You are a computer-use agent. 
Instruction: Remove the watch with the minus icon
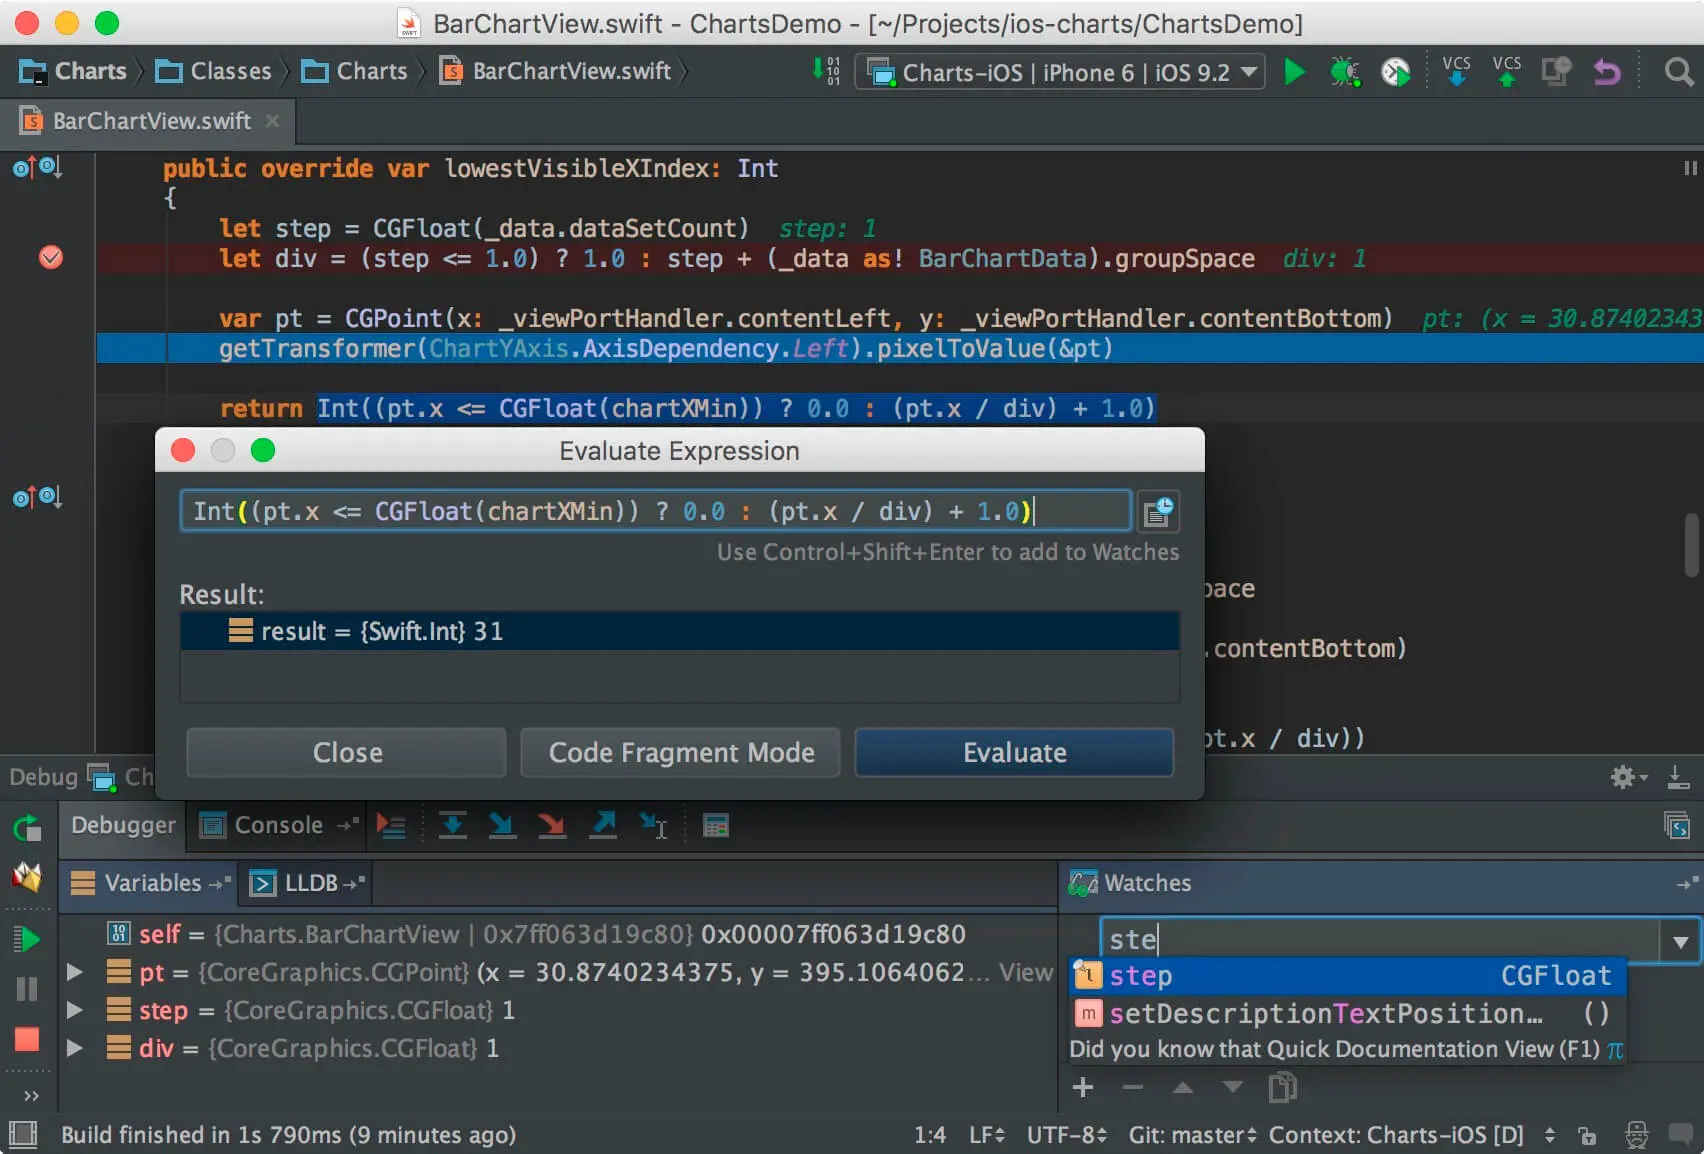(x=1133, y=1087)
